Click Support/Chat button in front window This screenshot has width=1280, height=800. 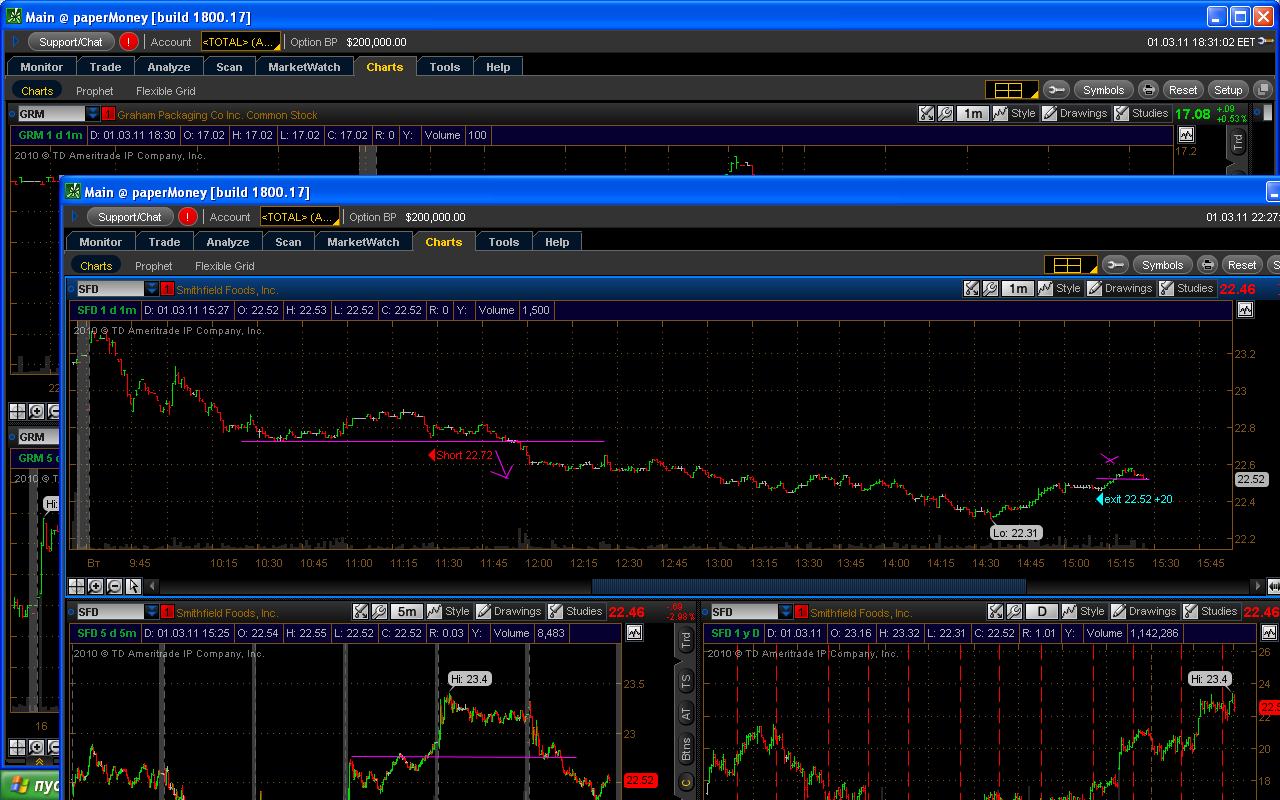130,216
